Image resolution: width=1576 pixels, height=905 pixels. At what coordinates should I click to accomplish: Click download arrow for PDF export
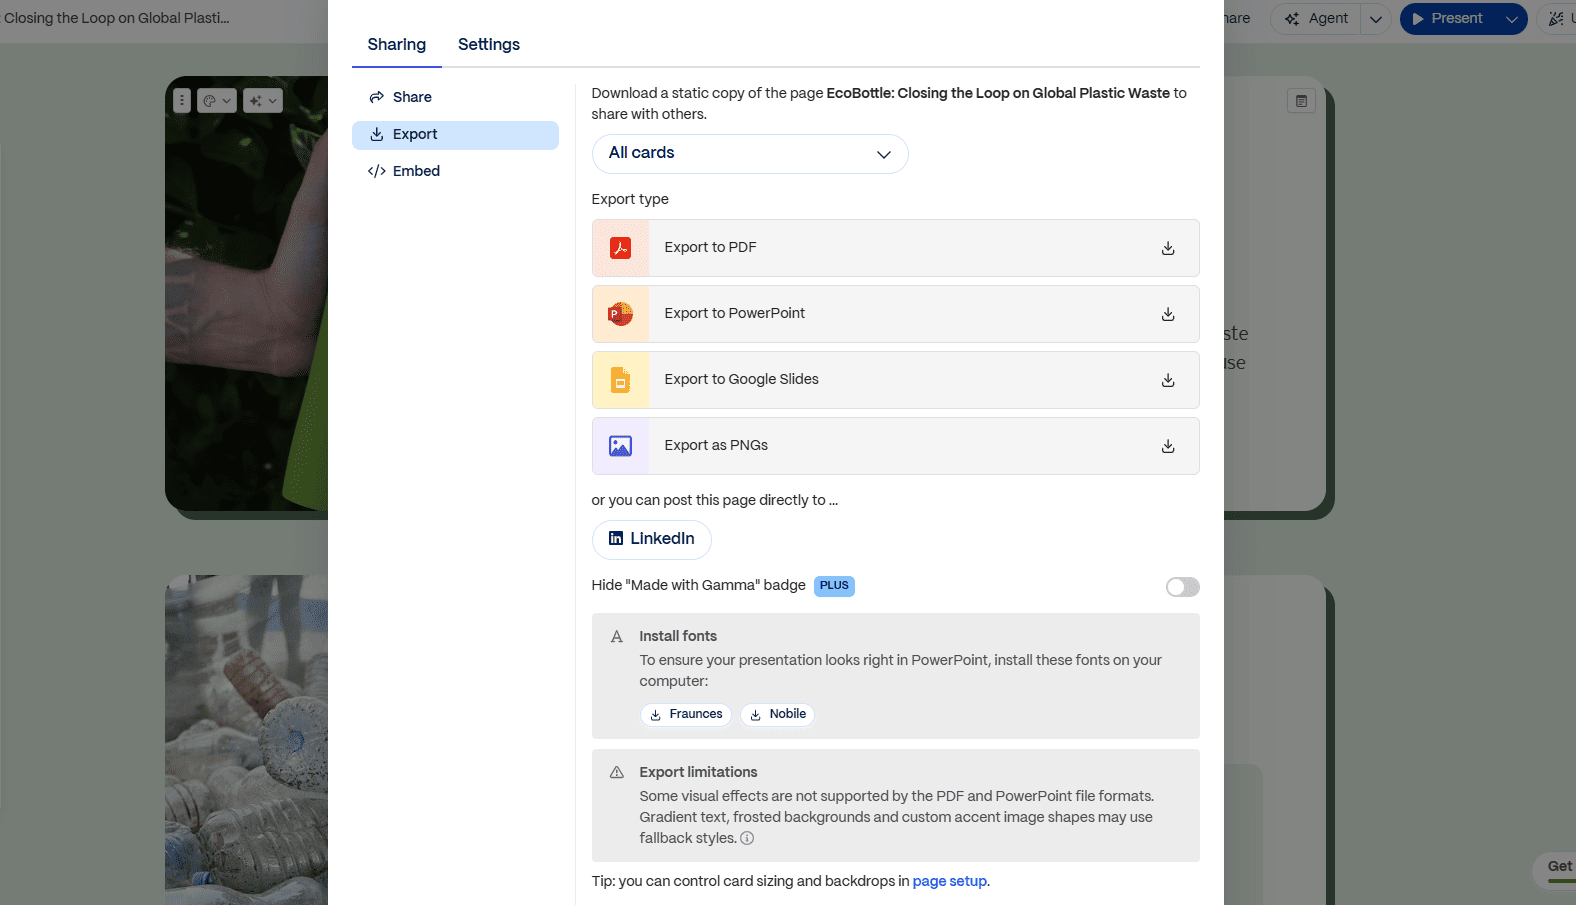[1168, 248]
